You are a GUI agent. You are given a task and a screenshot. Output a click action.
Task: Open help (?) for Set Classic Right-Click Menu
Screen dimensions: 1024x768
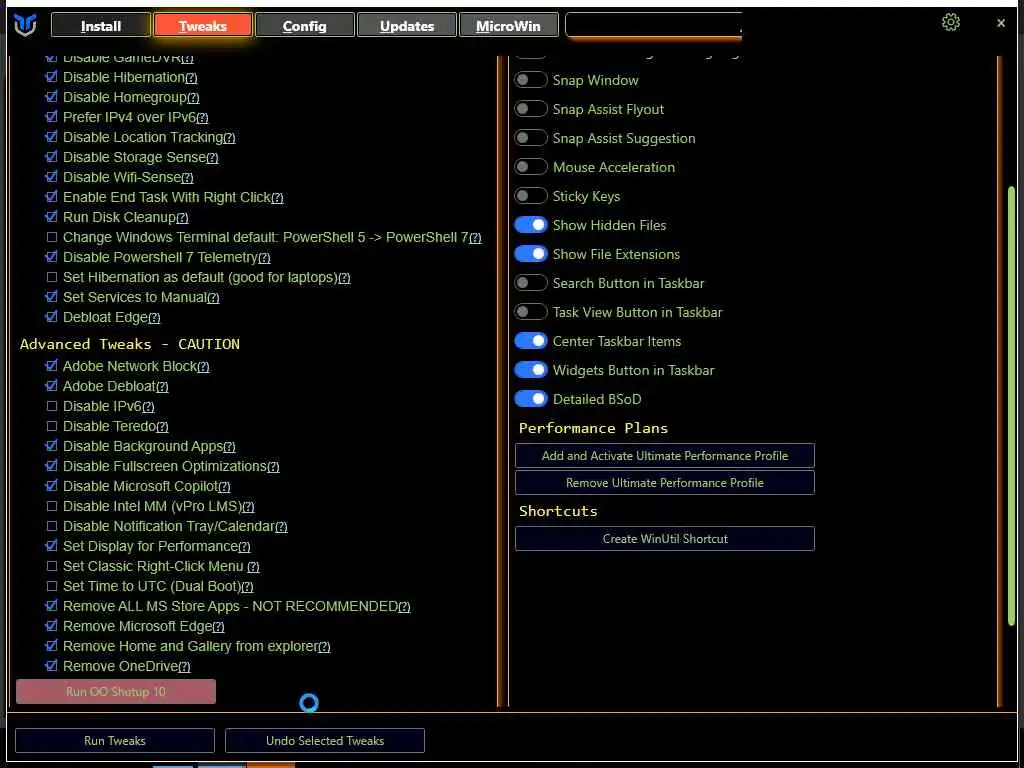pyautogui.click(x=253, y=567)
